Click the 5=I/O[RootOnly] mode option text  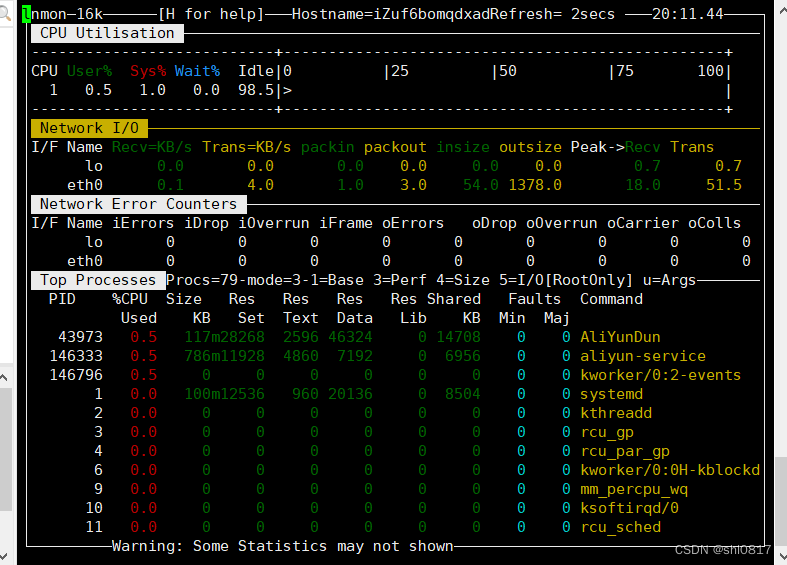pos(566,280)
